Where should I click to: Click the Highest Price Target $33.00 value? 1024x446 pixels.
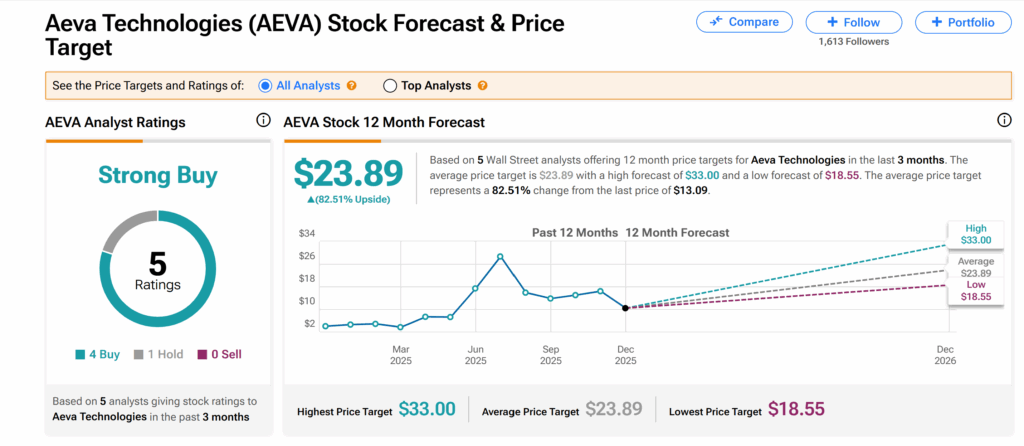(427, 409)
